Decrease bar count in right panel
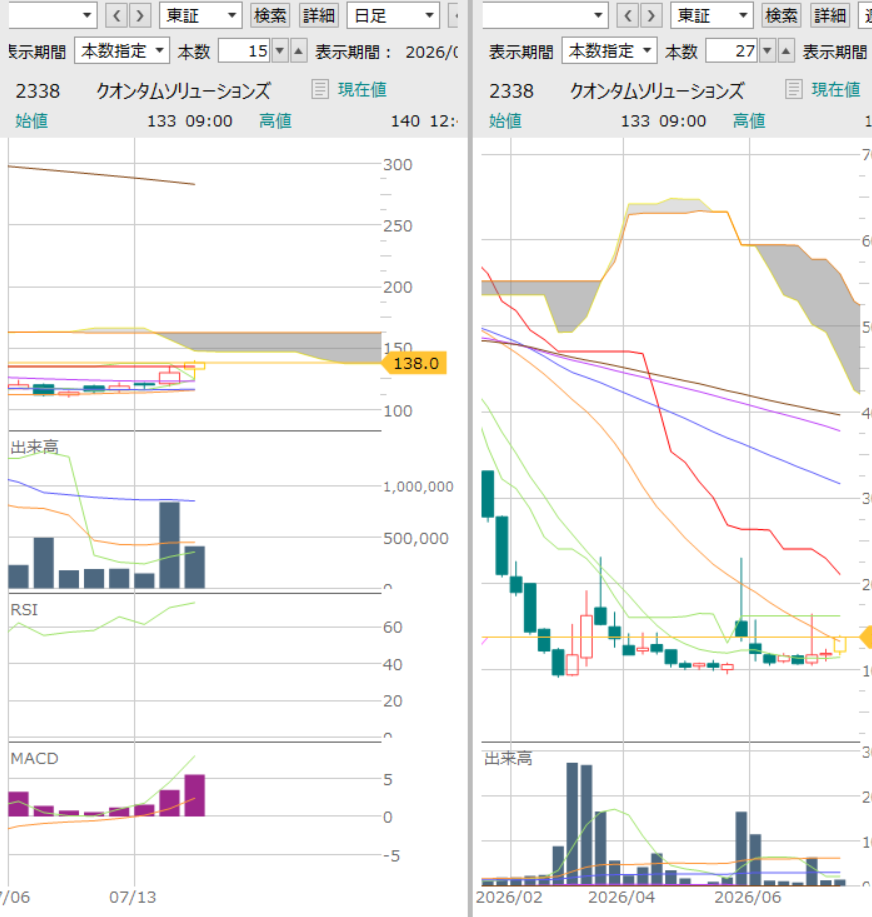Image resolution: width=872 pixels, height=917 pixels. 767,51
